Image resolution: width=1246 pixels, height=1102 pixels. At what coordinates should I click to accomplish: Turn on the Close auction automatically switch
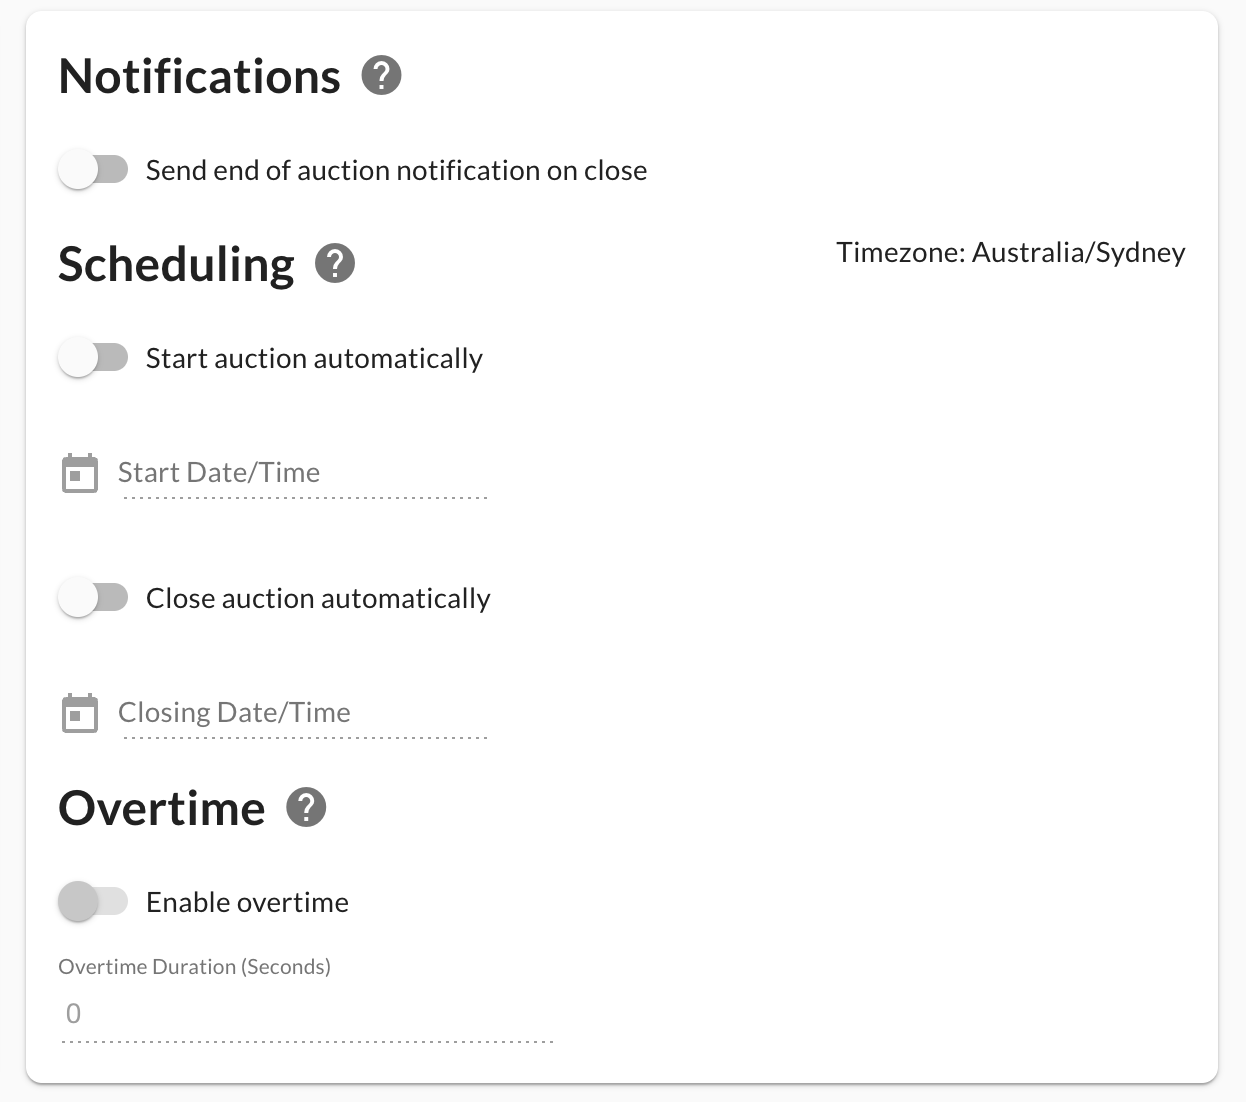[93, 598]
